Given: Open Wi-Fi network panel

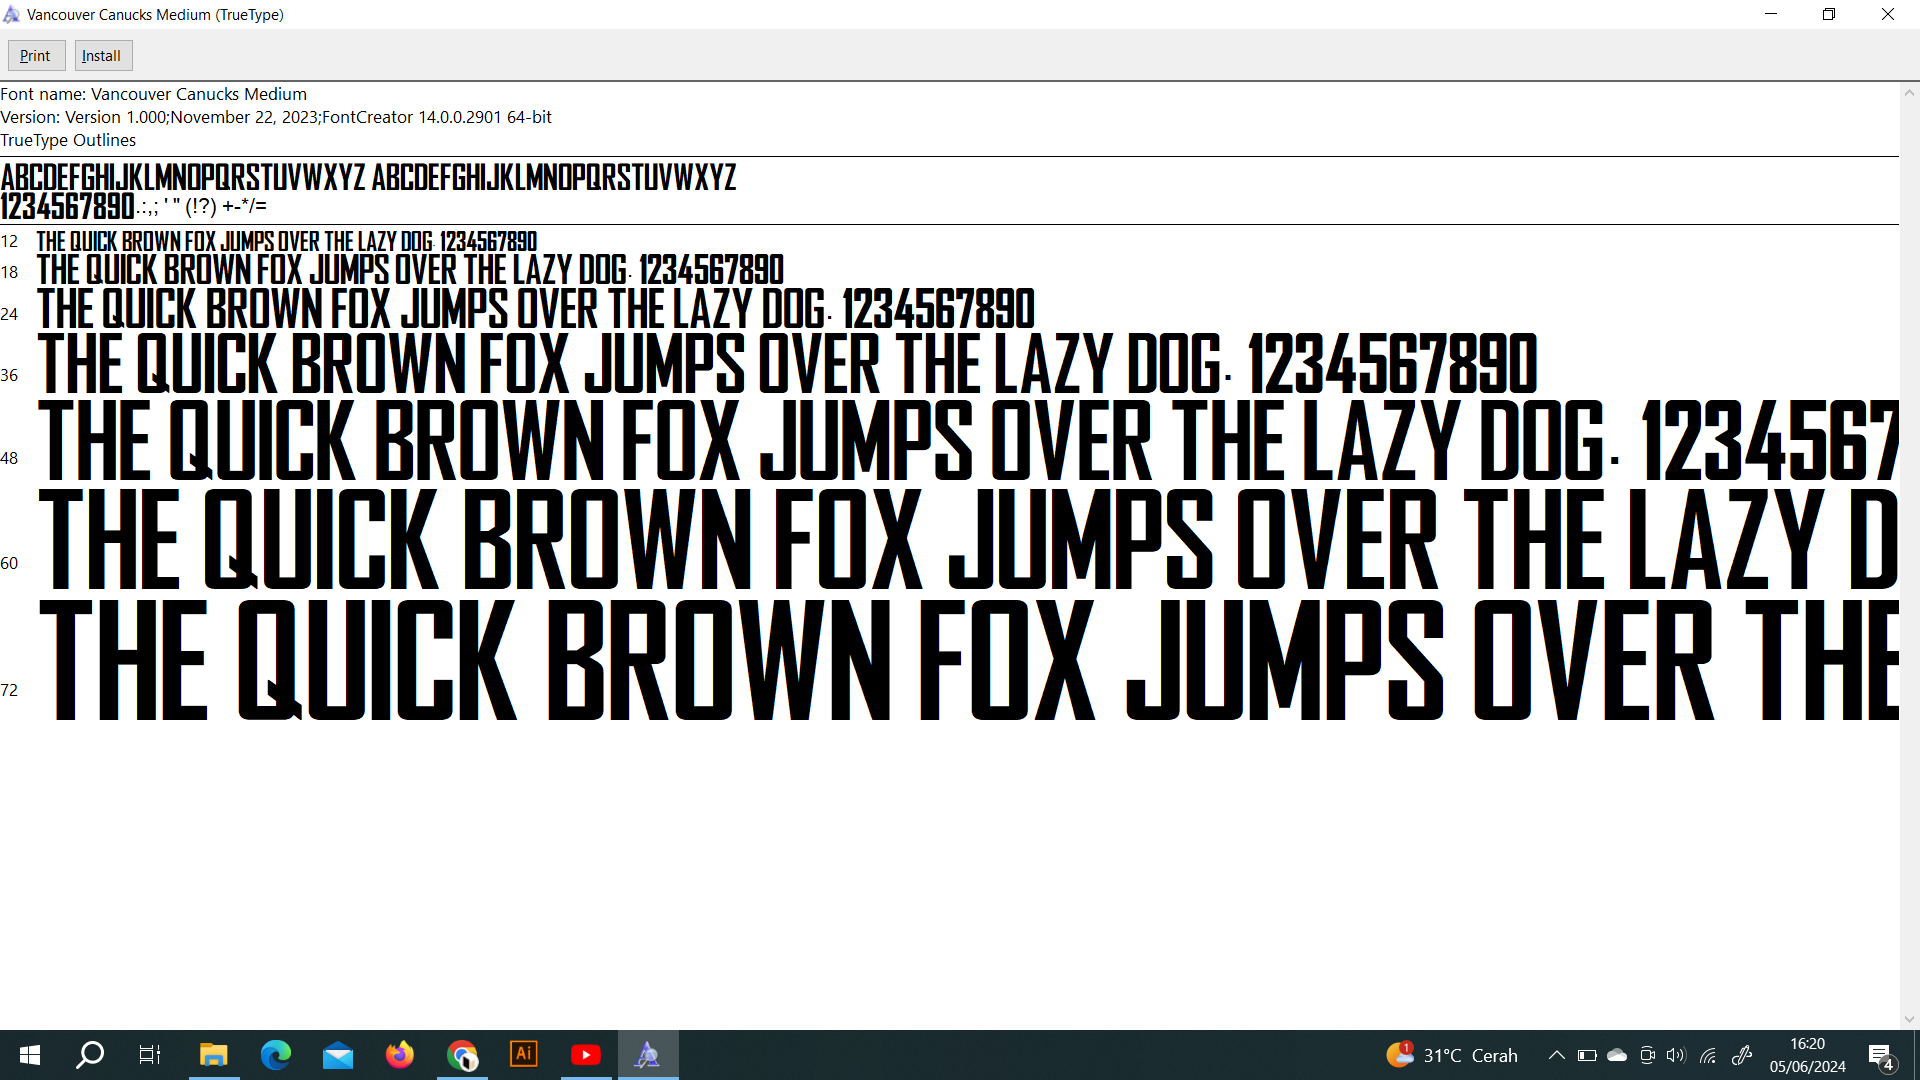Looking at the screenshot, I should (1708, 1055).
